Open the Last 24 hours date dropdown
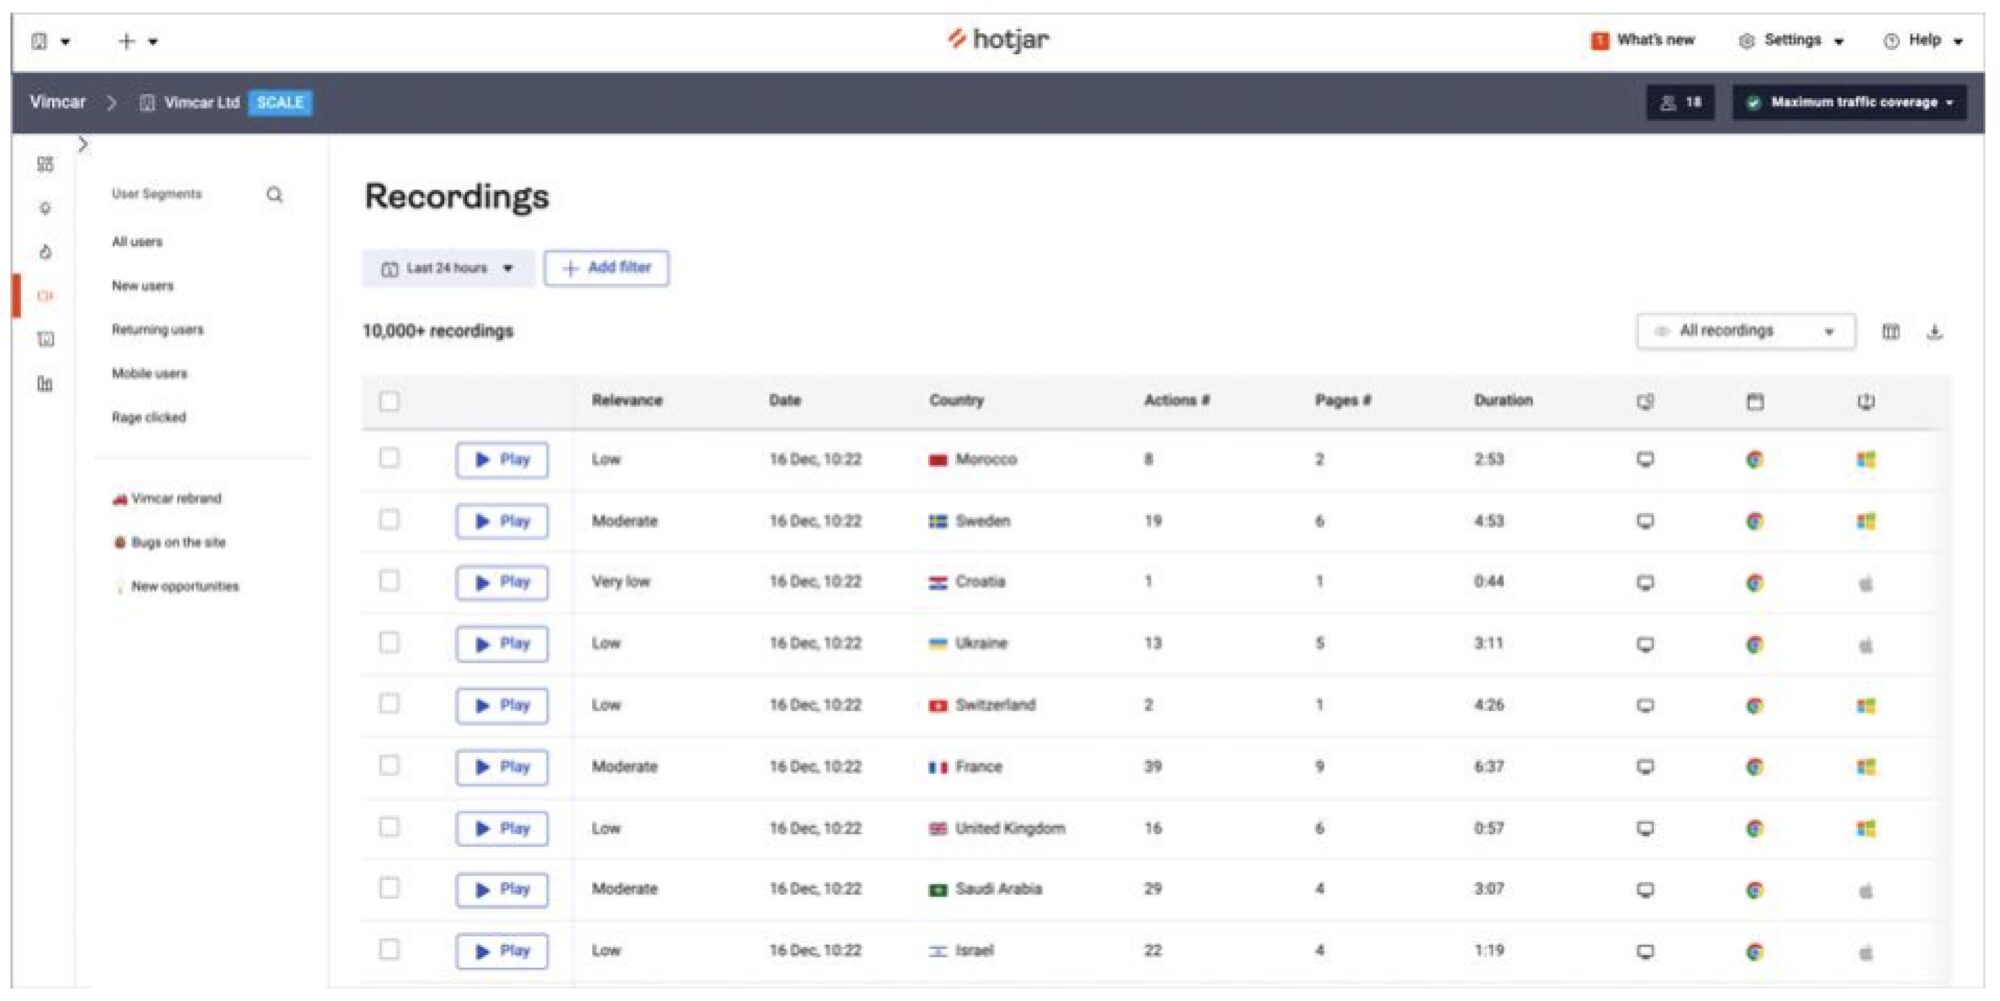Image resolution: width=2000 pixels, height=1001 pixels. pyautogui.click(x=447, y=269)
